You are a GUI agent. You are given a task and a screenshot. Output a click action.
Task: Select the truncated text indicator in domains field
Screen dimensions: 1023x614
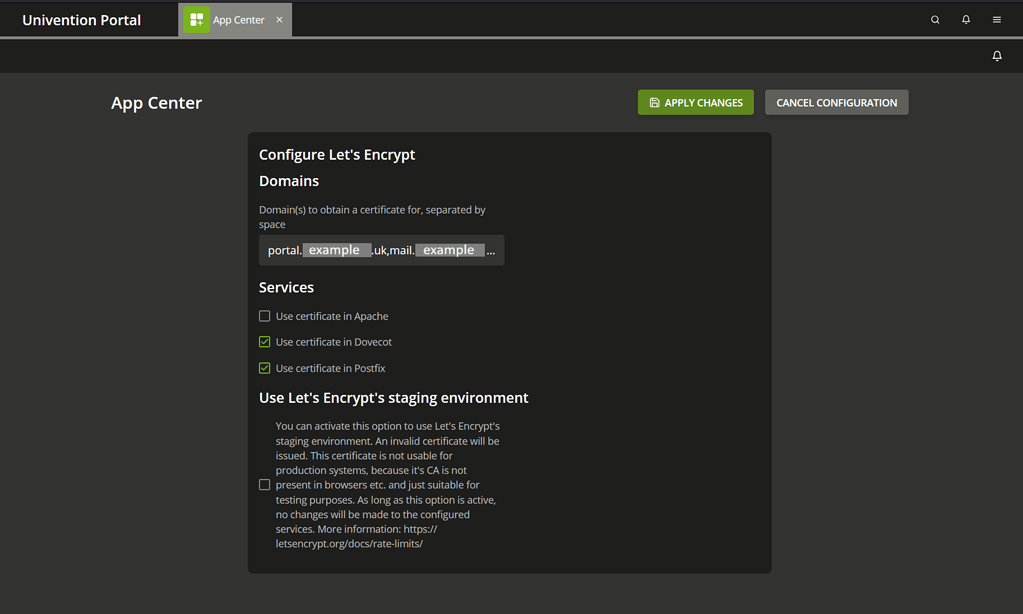(x=491, y=250)
